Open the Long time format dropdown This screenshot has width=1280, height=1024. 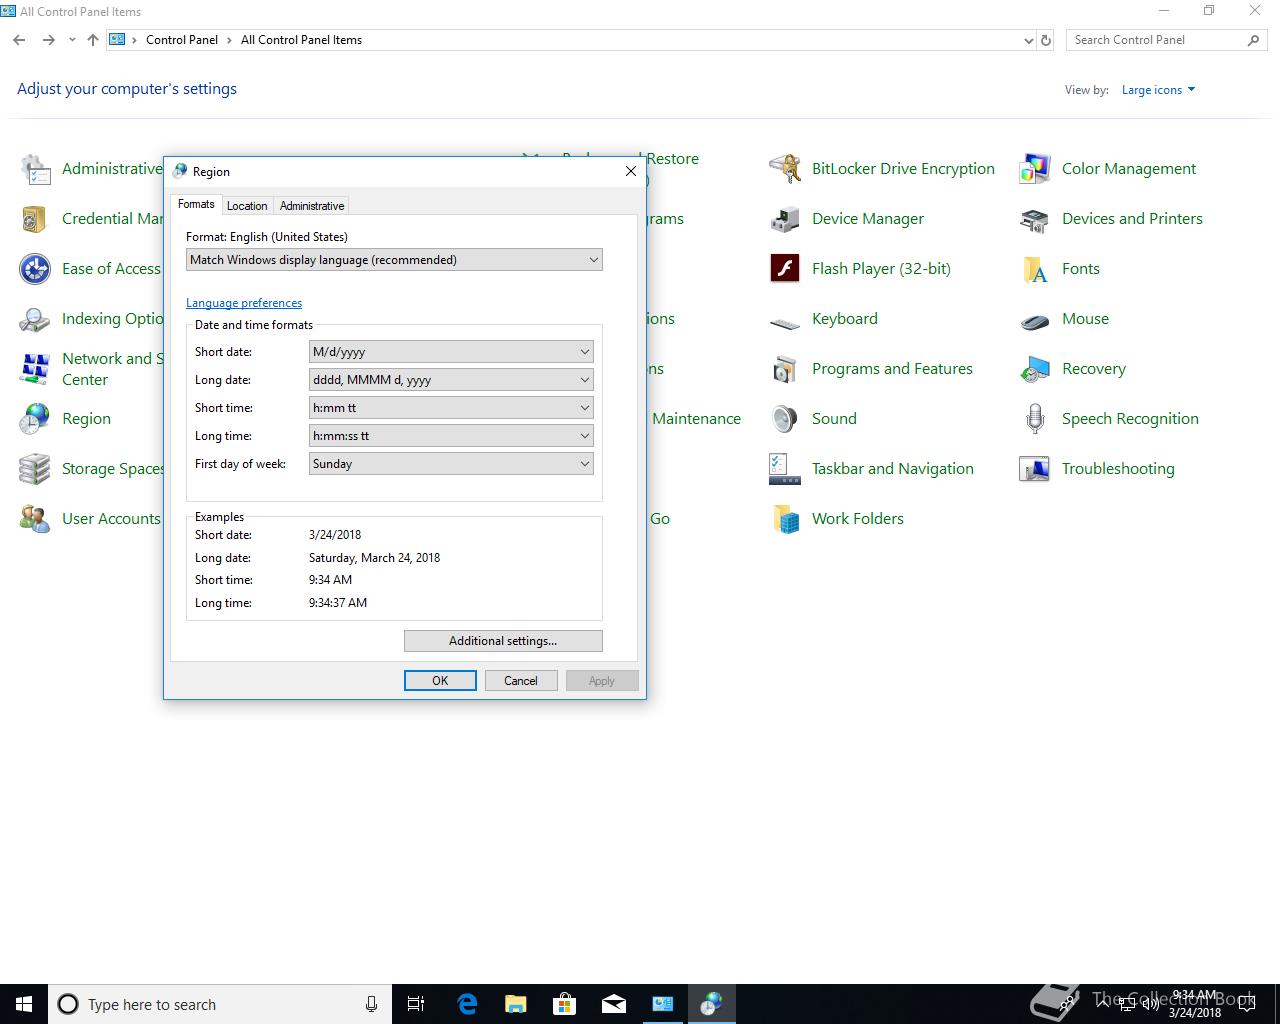tap(451, 436)
